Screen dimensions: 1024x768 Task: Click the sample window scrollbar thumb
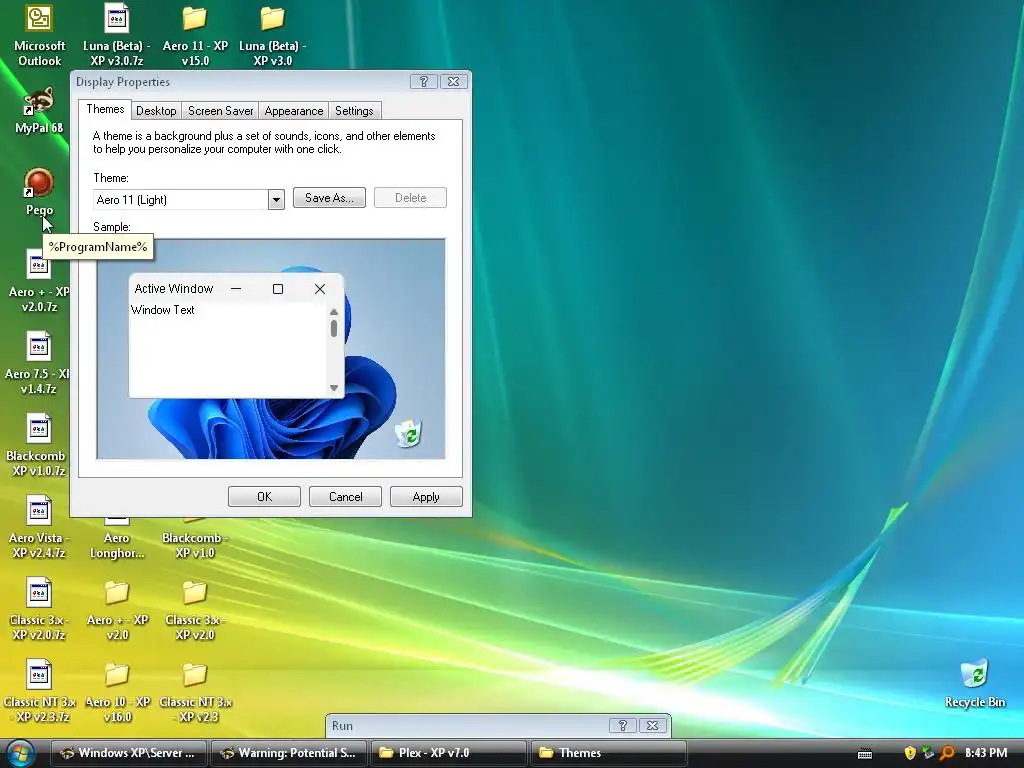pyautogui.click(x=334, y=328)
